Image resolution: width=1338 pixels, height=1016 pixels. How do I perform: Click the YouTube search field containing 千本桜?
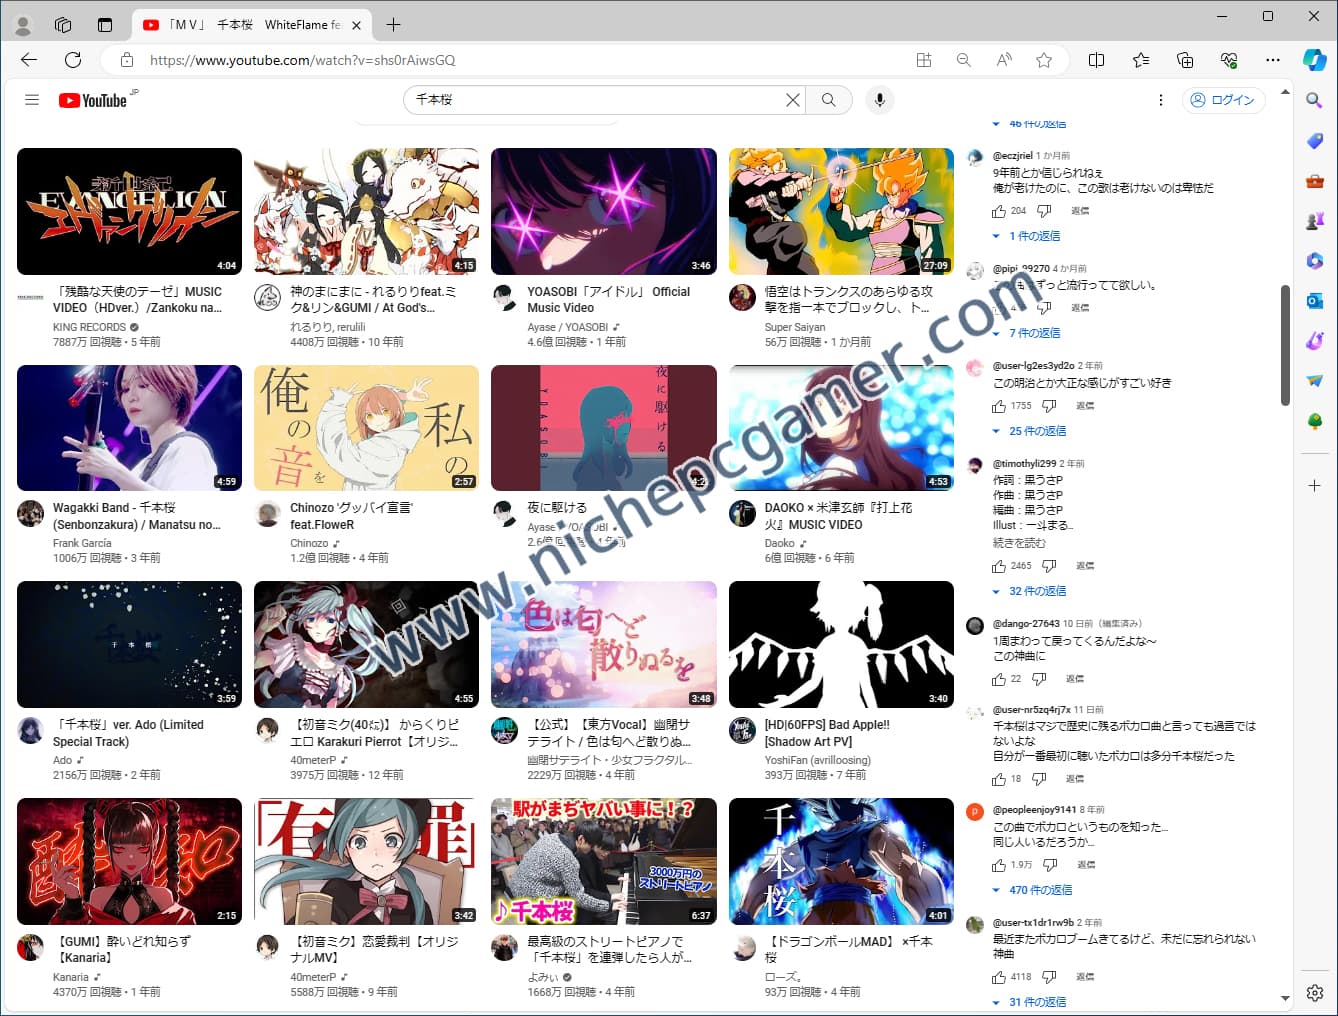click(x=597, y=100)
